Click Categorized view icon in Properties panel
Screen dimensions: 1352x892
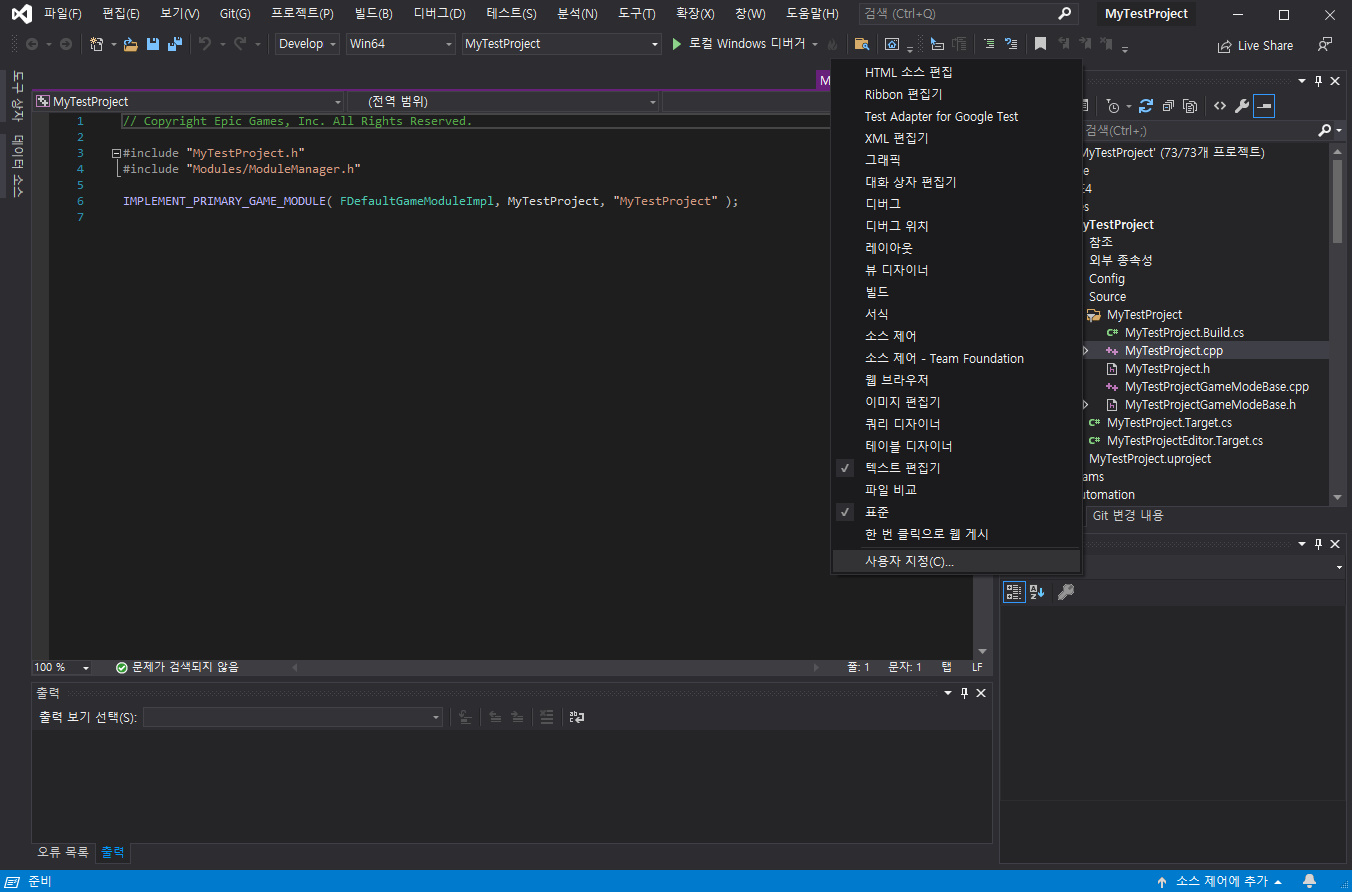click(x=1014, y=592)
